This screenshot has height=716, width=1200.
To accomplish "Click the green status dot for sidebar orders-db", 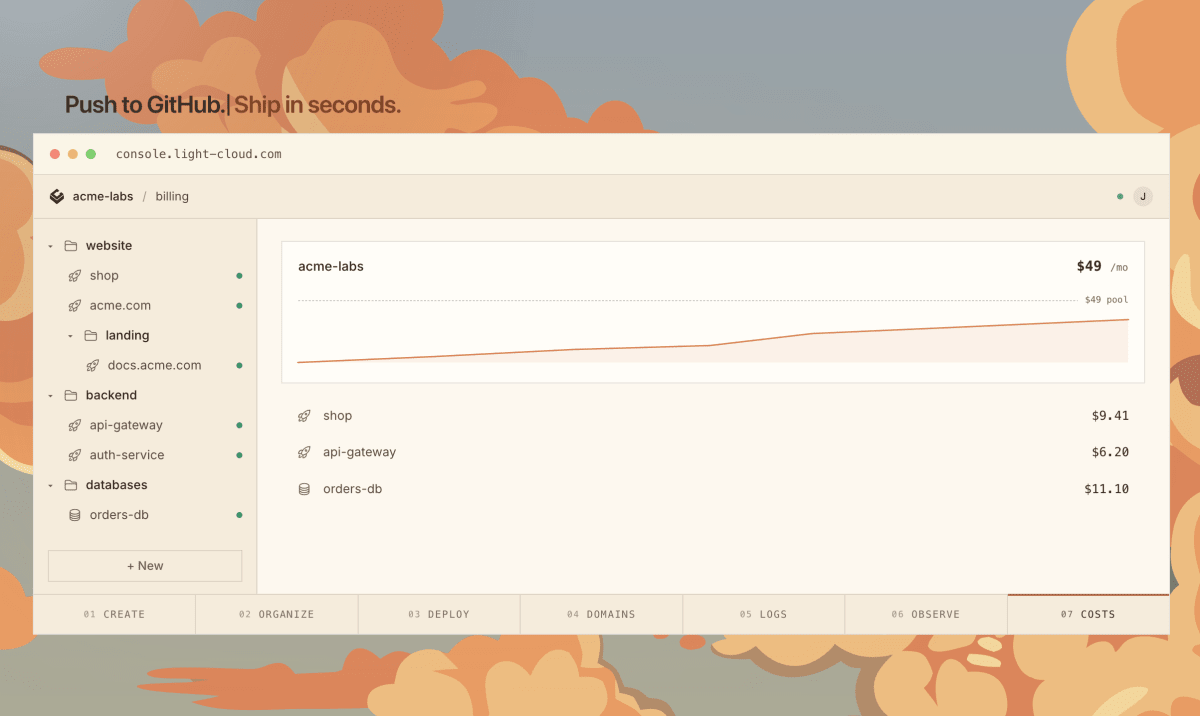I will point(239,516).
